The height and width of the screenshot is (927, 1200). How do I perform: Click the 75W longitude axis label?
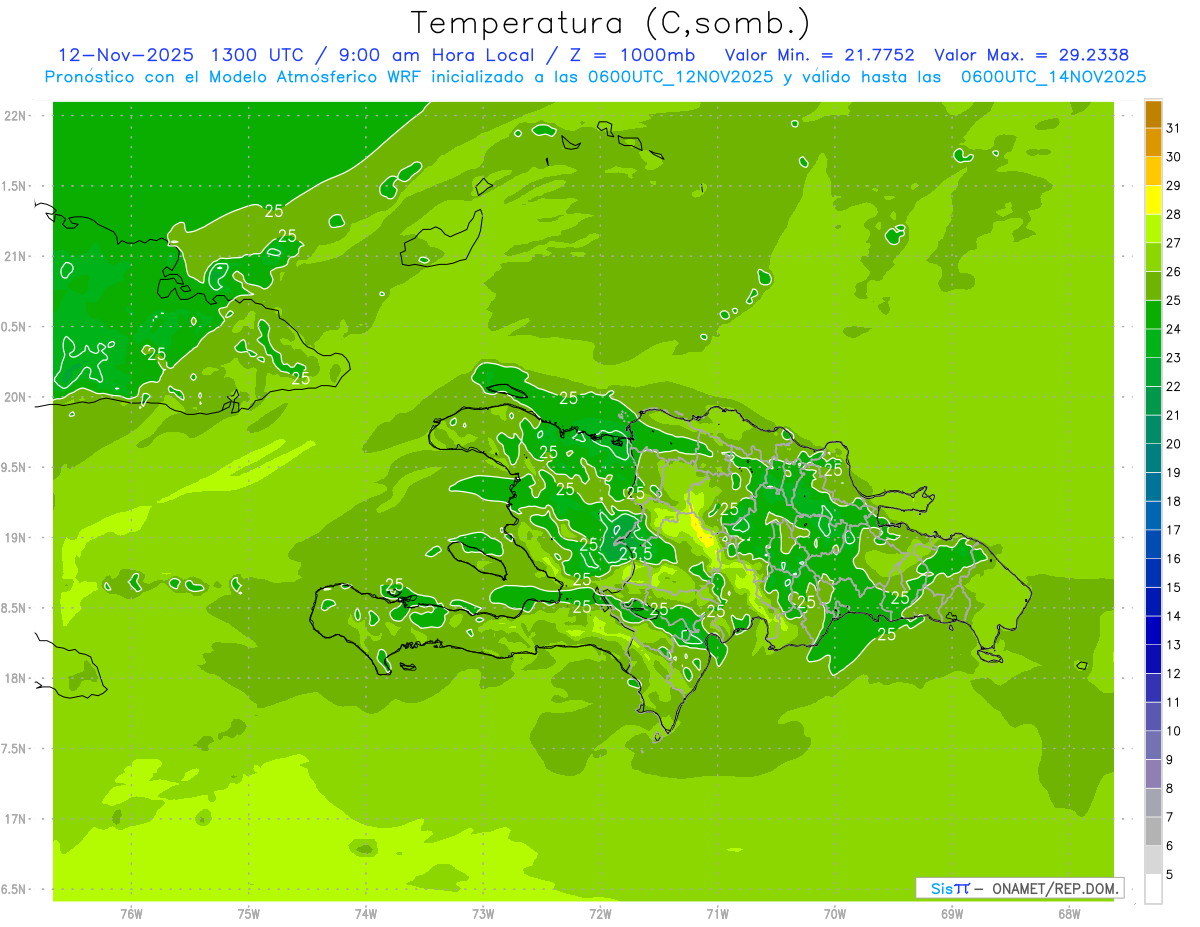coord(249,913)
